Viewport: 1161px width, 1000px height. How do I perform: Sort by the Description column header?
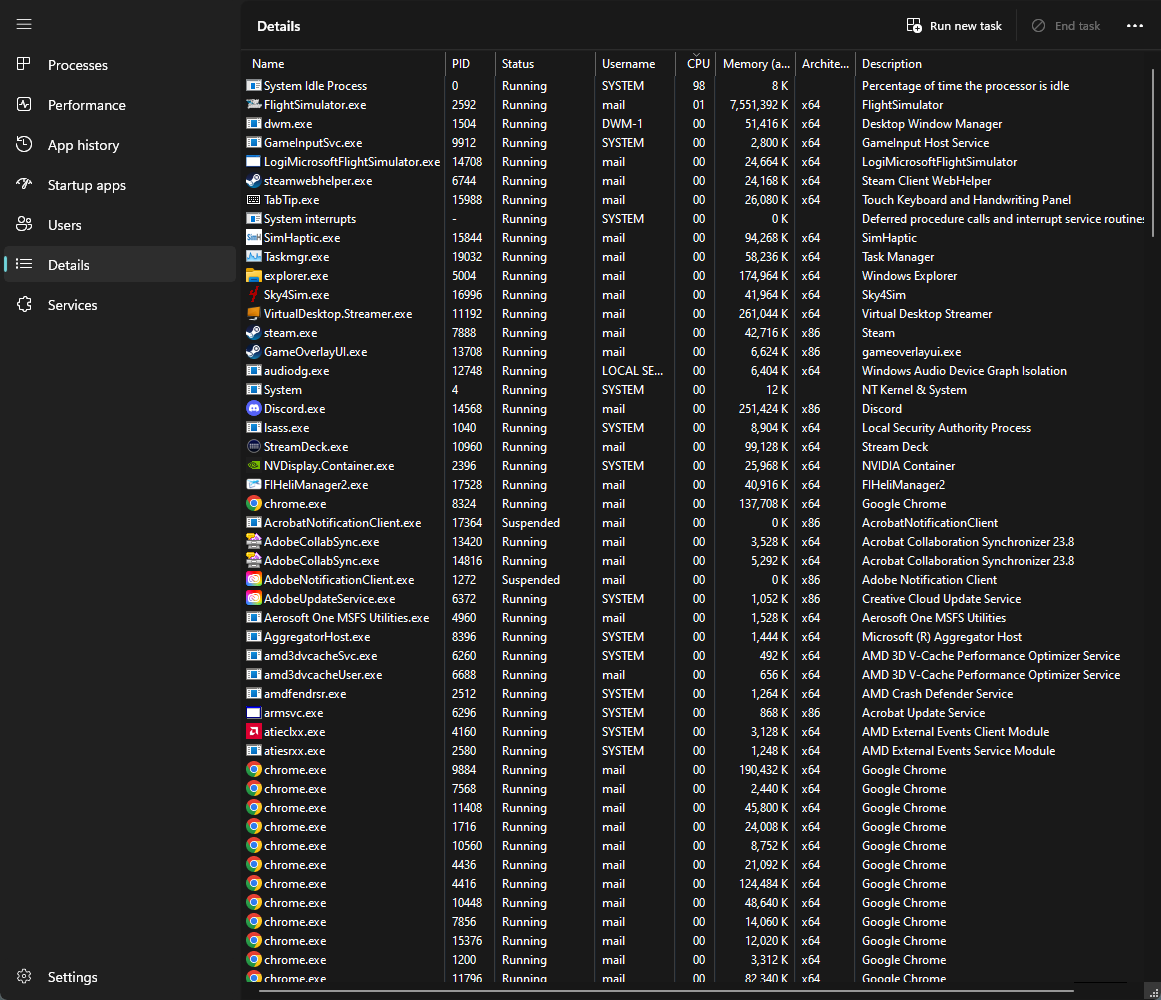tap(1000, 64)
